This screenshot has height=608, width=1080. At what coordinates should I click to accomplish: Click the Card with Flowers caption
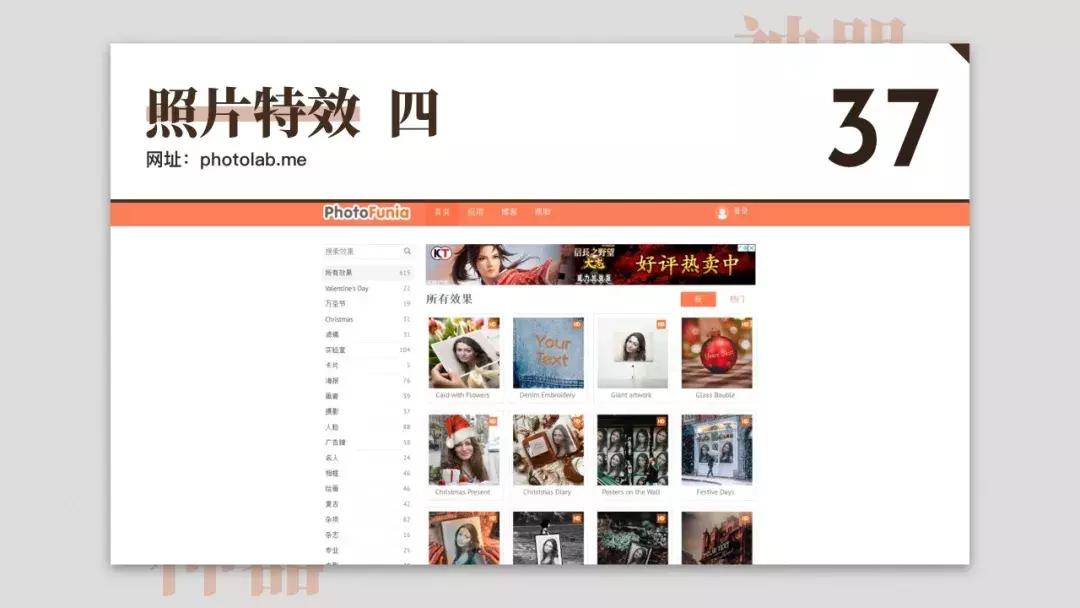(x=462, y=395)
